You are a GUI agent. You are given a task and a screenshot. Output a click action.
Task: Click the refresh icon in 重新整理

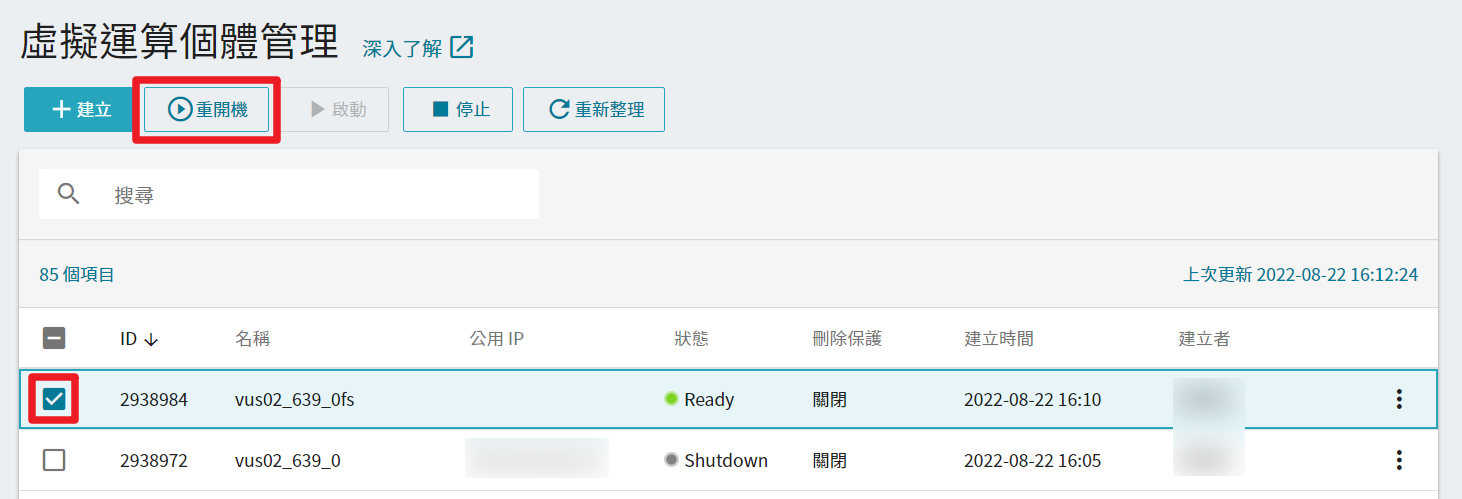pos(559,110)
